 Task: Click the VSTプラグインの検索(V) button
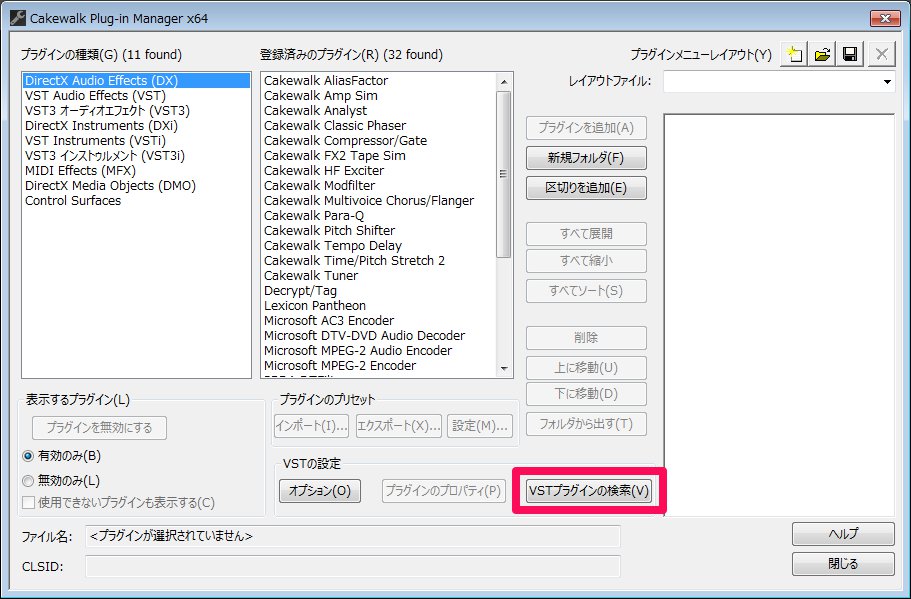click(589, 491)
